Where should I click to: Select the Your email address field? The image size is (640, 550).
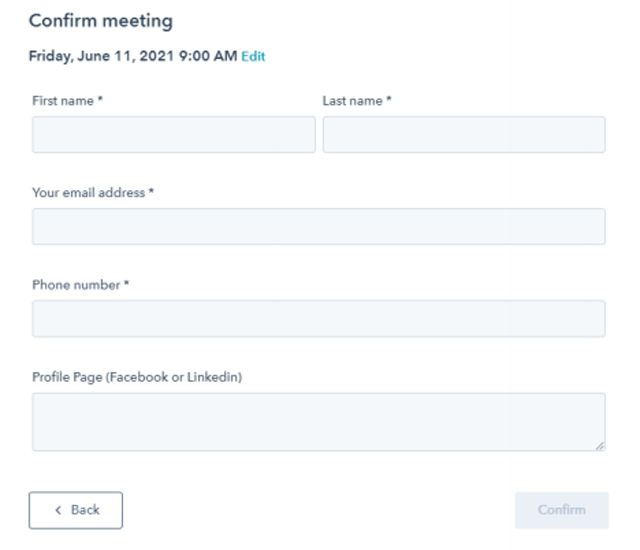pos(319,226)
